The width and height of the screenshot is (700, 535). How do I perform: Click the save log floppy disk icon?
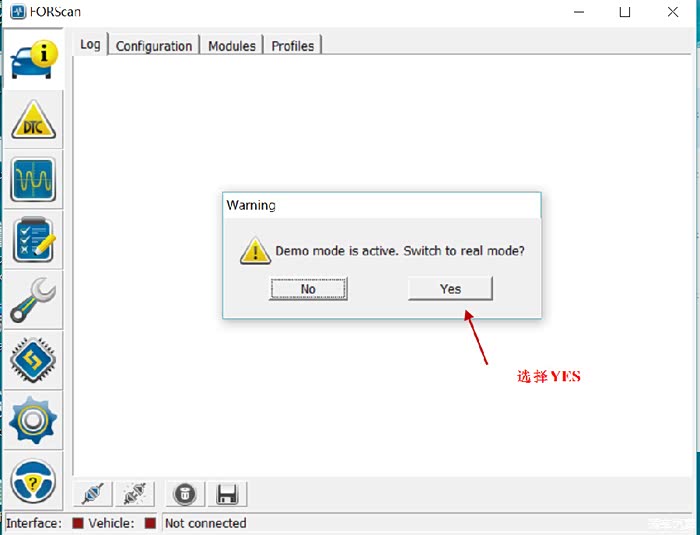[226, 494]
